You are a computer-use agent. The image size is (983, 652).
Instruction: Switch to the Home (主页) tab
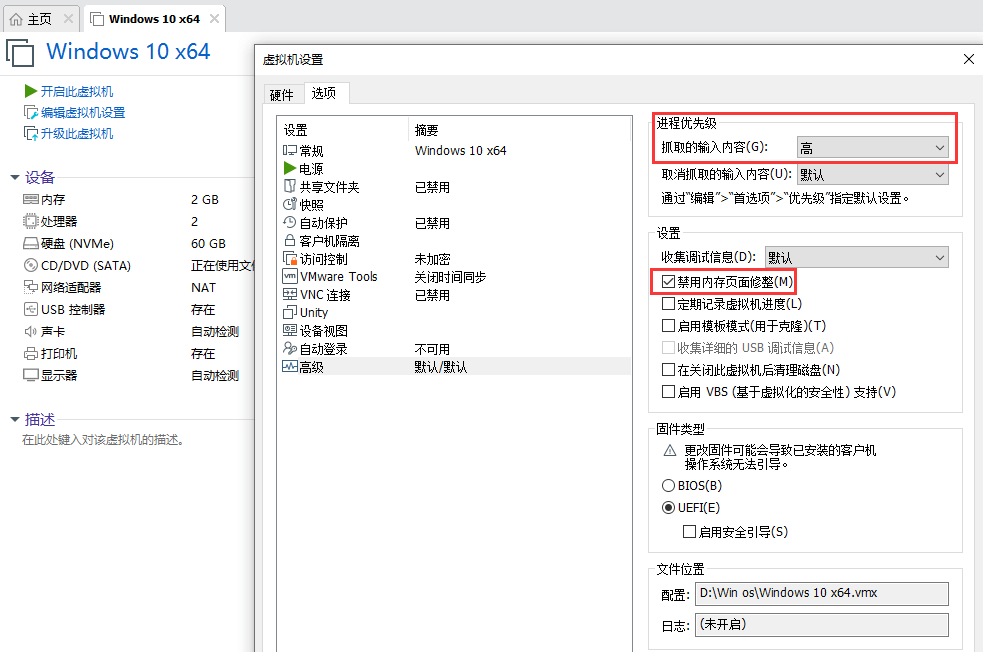point(38,19)
